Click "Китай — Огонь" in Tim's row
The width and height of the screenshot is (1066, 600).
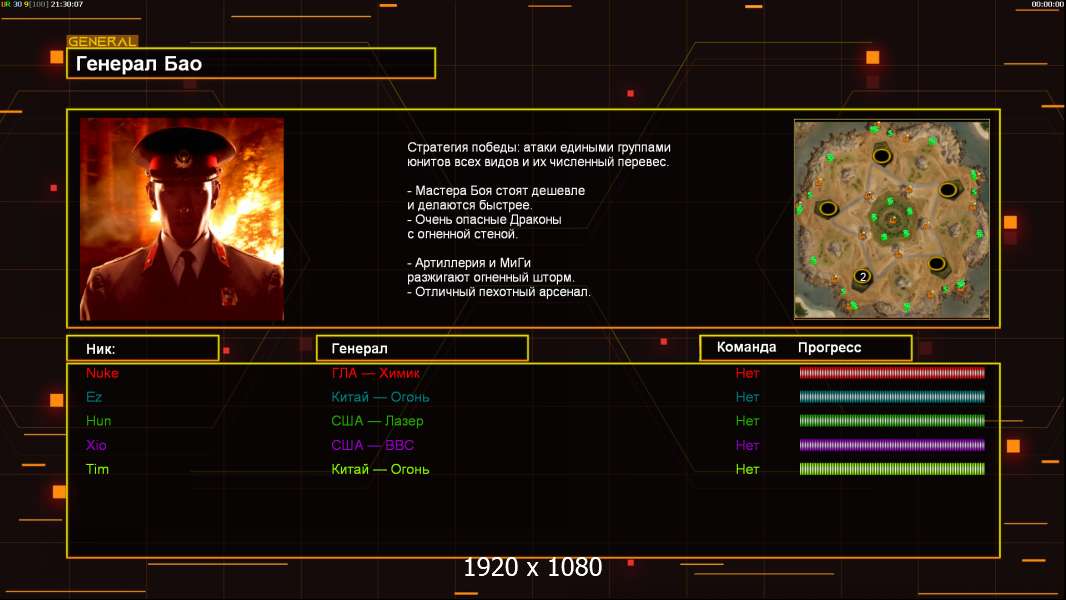pos(380,469)
